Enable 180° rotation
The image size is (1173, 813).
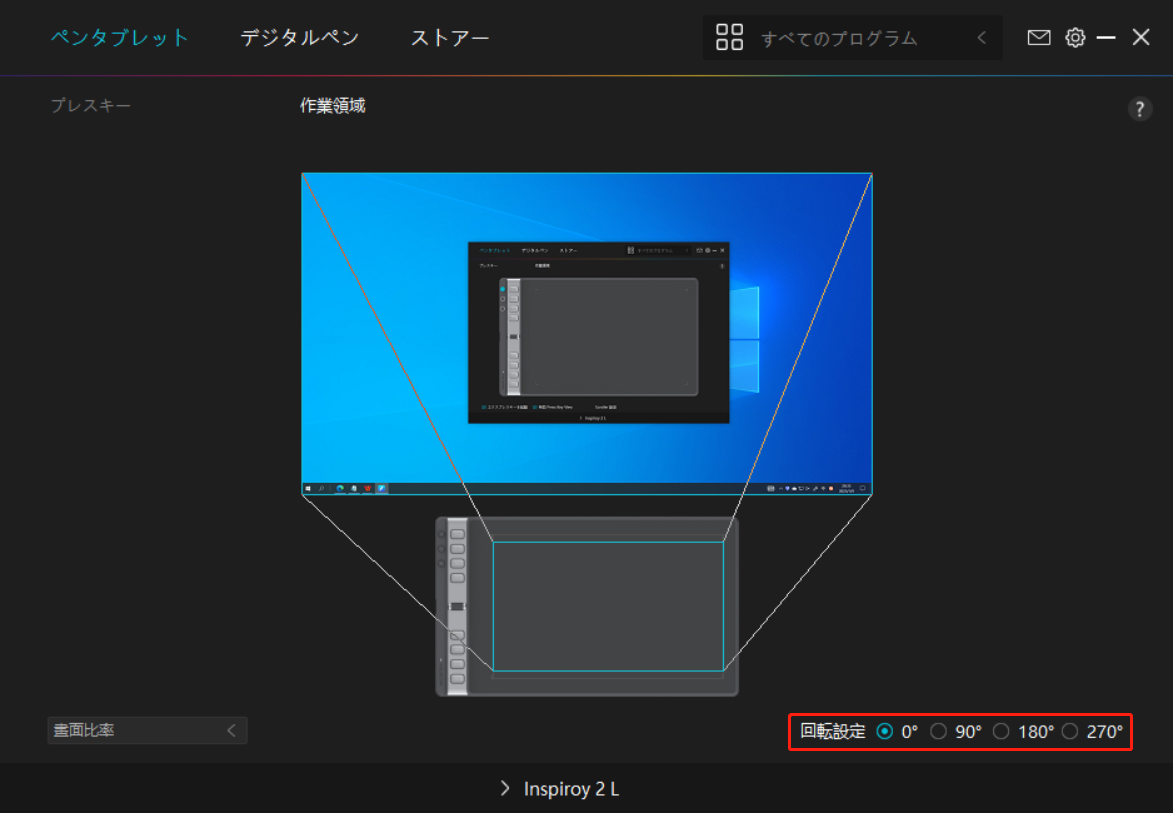1001,731
